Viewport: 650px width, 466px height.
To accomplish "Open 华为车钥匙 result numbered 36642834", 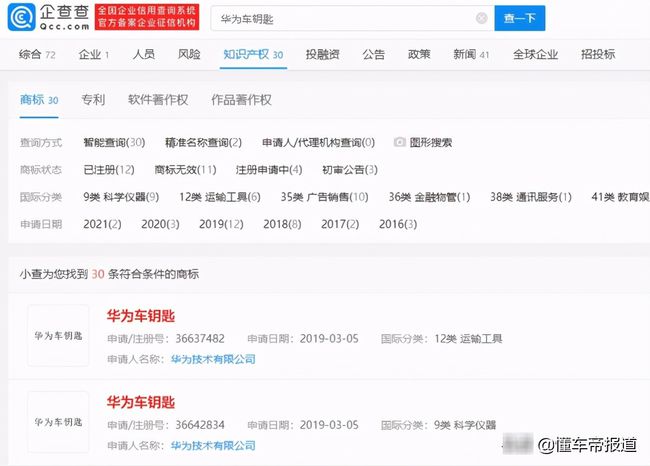I will (x=141, y=403).
